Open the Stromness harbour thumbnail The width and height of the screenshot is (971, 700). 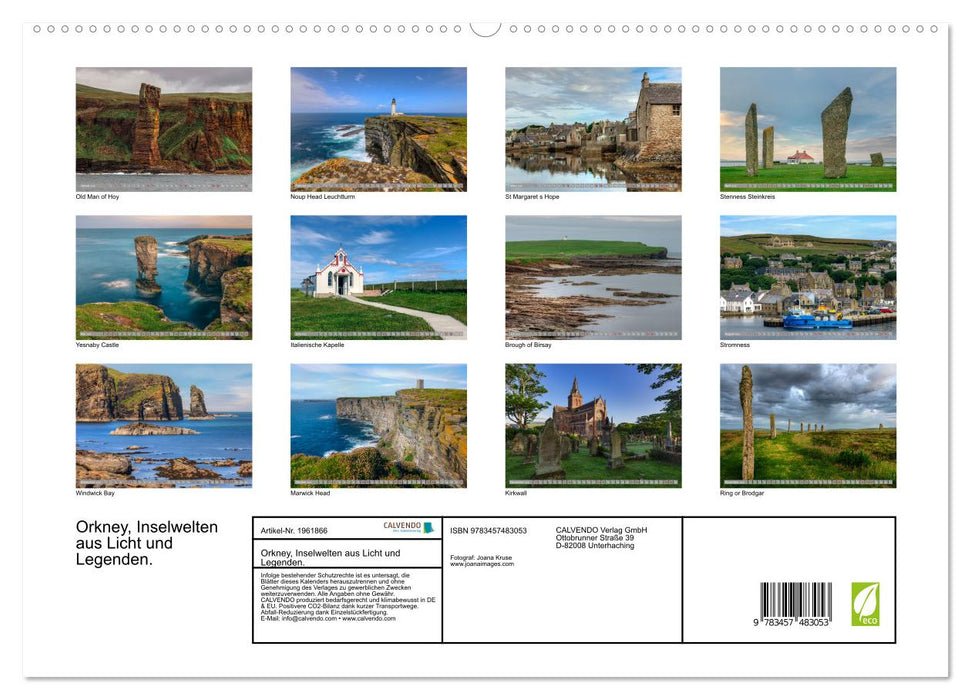(x=807, y=276)
